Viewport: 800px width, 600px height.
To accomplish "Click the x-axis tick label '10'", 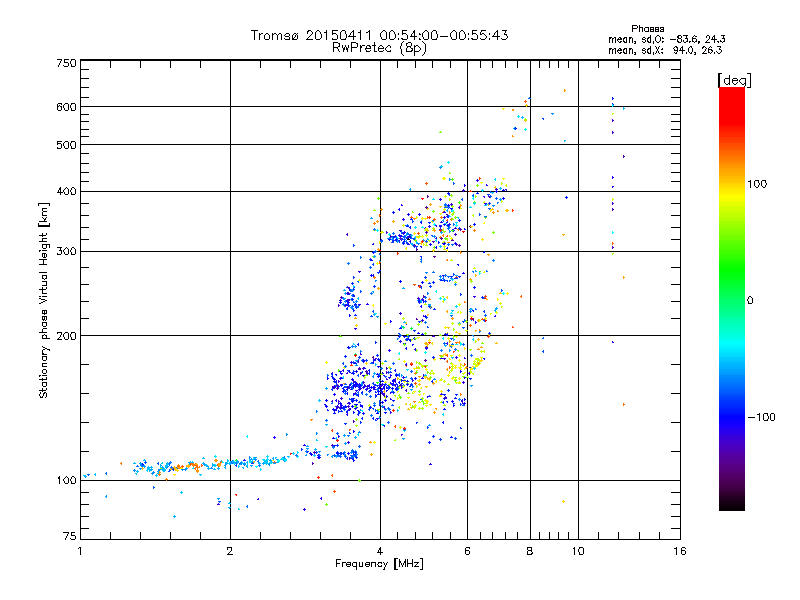I will [578, 551].
